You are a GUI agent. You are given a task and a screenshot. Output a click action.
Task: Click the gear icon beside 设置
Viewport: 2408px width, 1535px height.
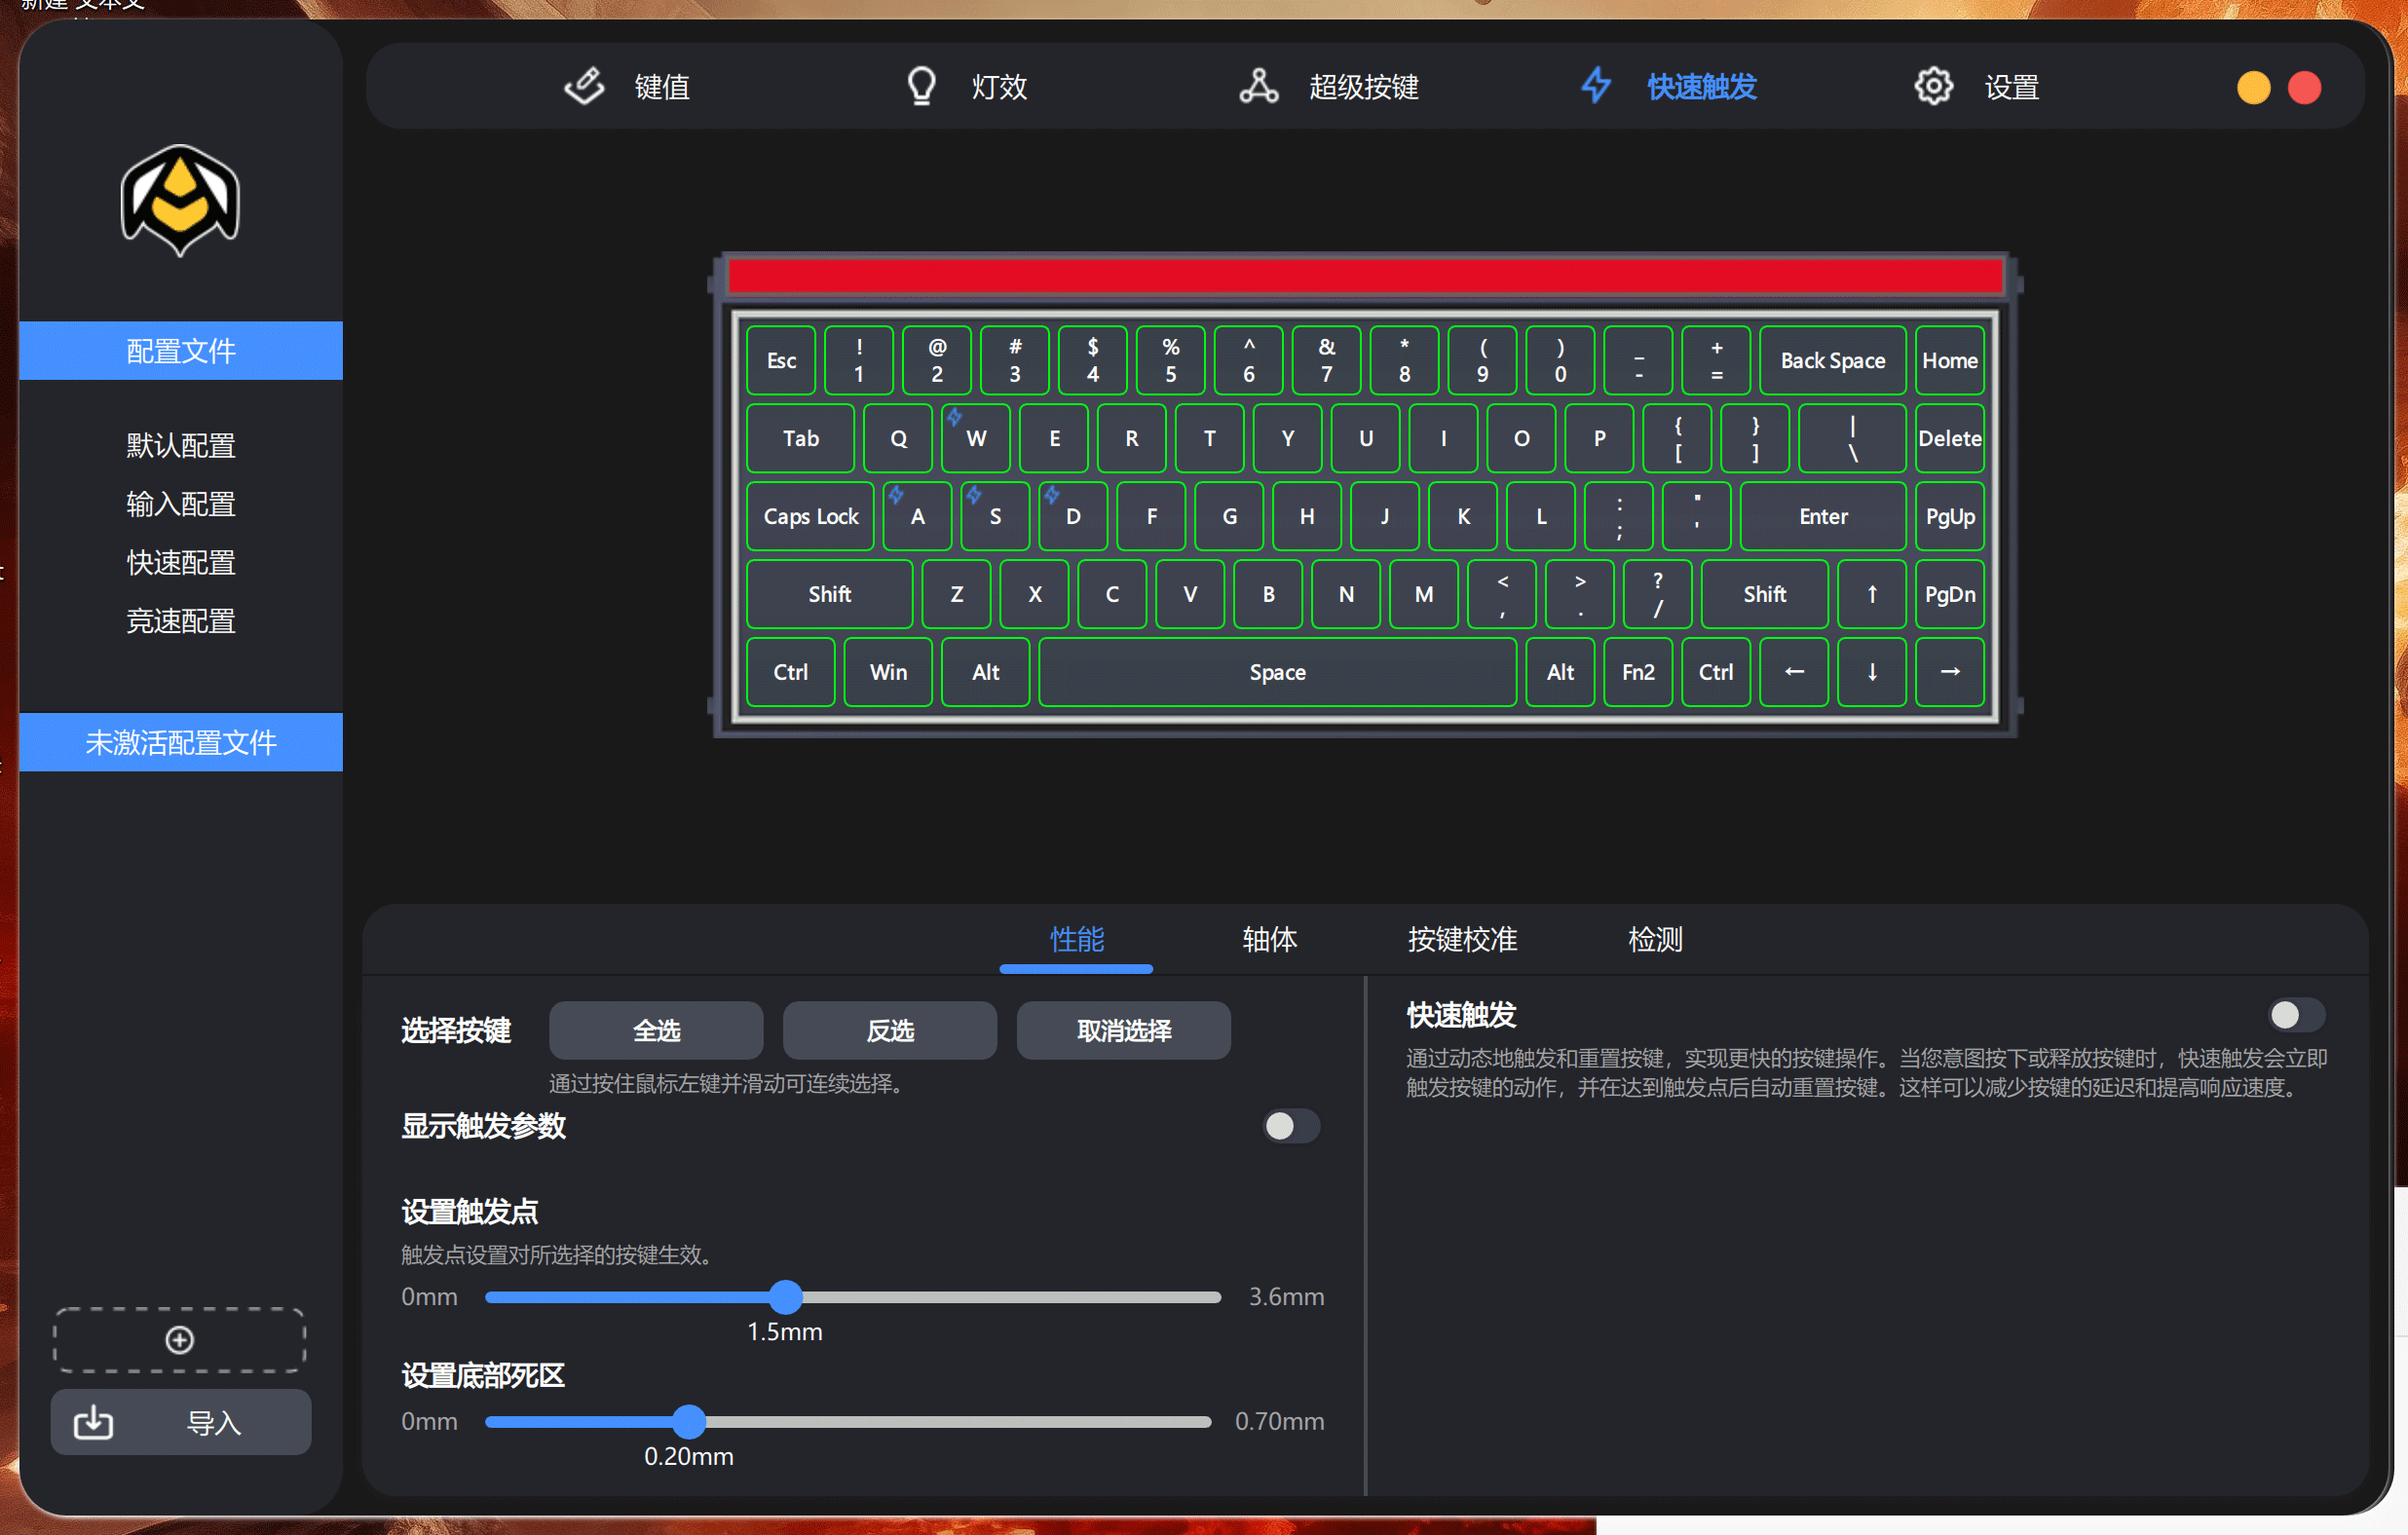(x=1933, y=87)
